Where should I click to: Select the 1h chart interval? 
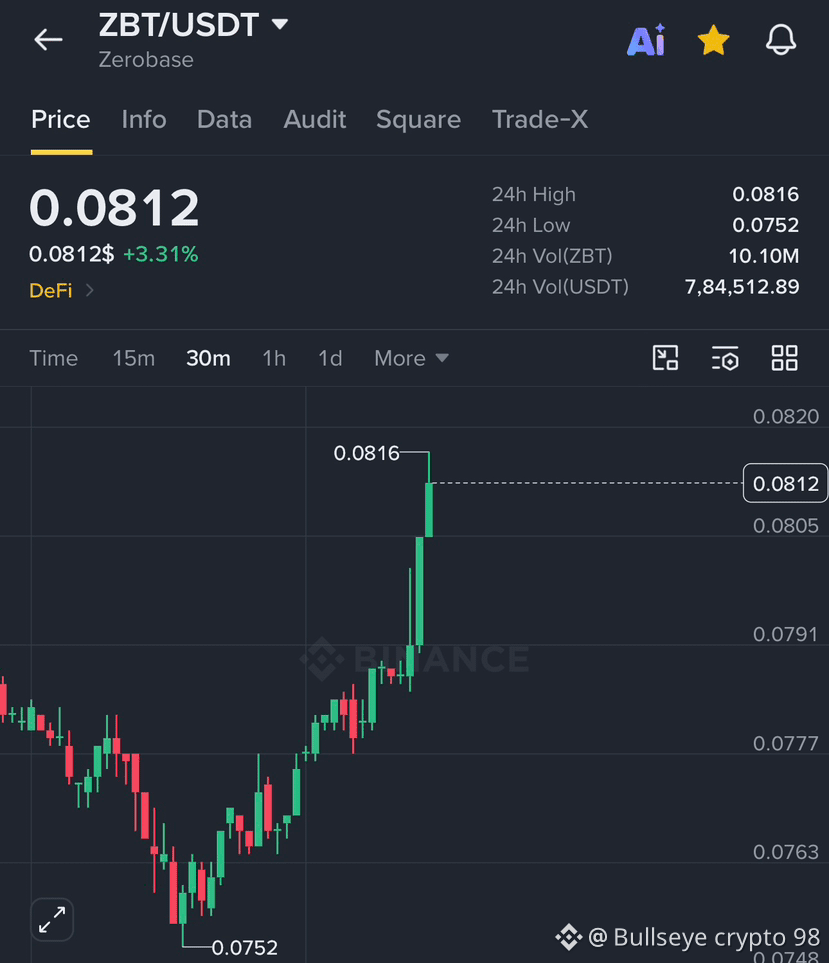274,358
